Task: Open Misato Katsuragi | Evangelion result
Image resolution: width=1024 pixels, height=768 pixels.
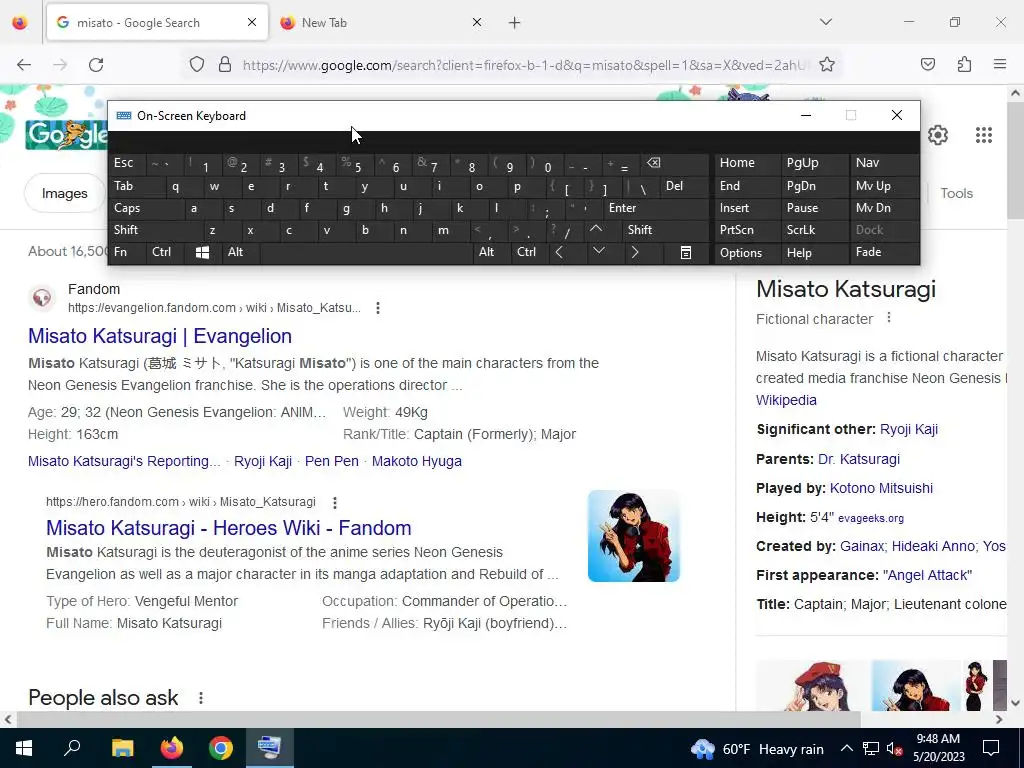Action: pyautogui.click(x=160, y=336)
